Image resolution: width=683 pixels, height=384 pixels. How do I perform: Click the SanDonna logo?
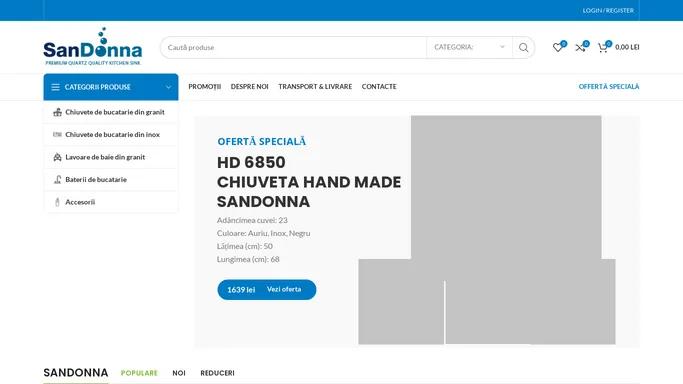point(93,47)
